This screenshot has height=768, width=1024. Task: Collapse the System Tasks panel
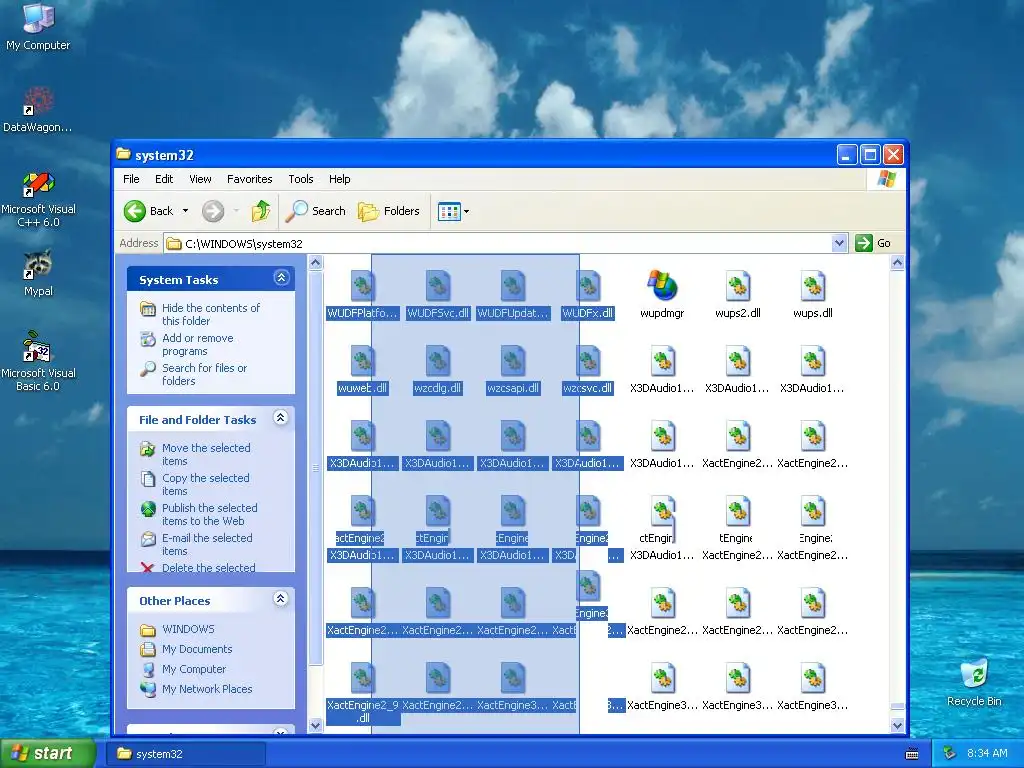click(x=281, y=278)
